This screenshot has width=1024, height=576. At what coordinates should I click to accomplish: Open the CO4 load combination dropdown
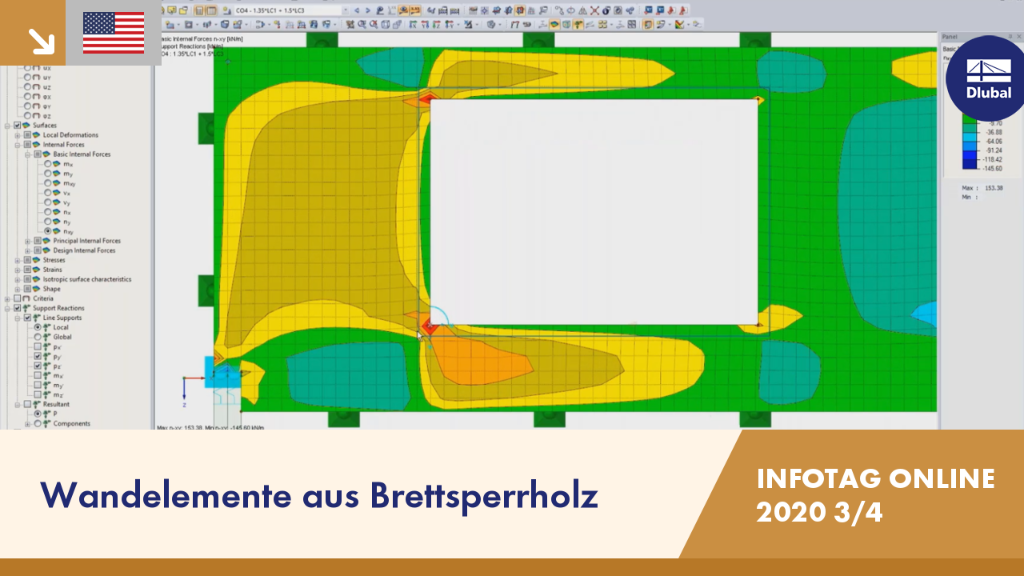[345, 10]
